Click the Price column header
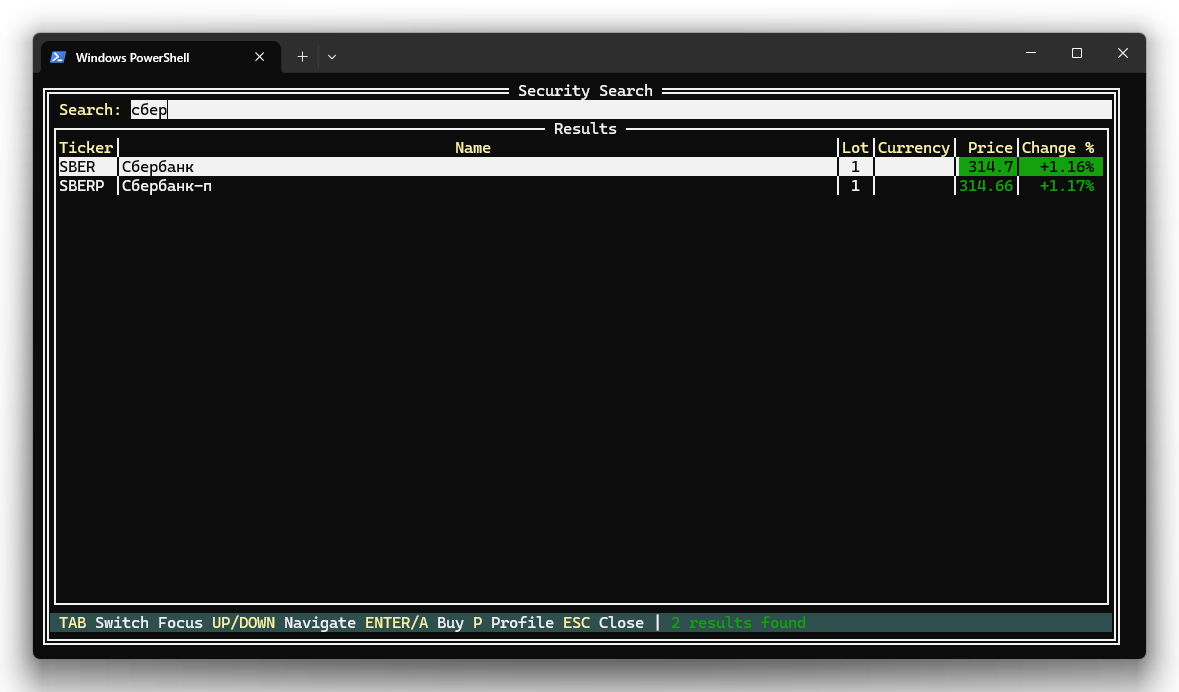The height and width of the screenshot is (692, 1179). [x=990, y=148]
